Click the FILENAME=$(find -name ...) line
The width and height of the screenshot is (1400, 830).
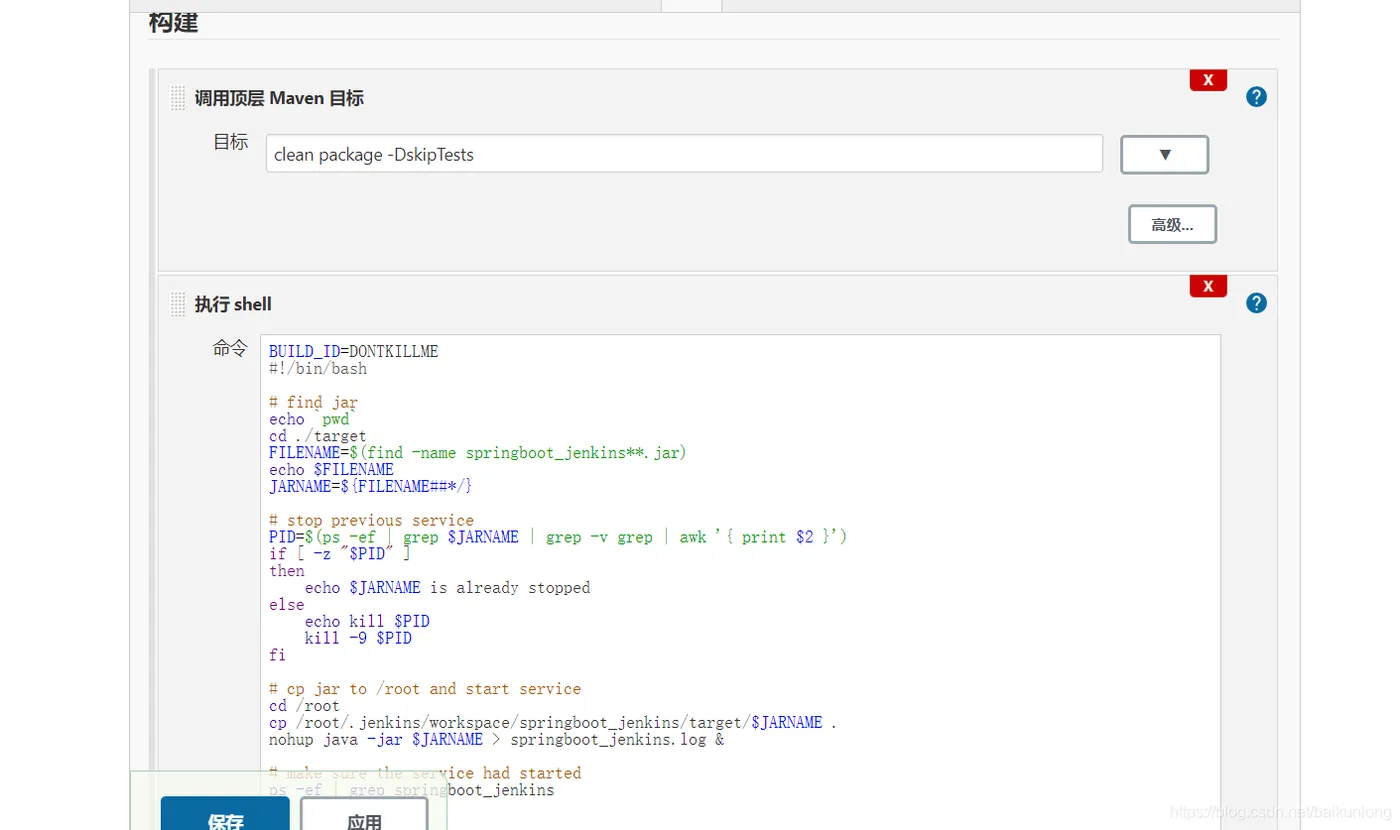point(478,453)
